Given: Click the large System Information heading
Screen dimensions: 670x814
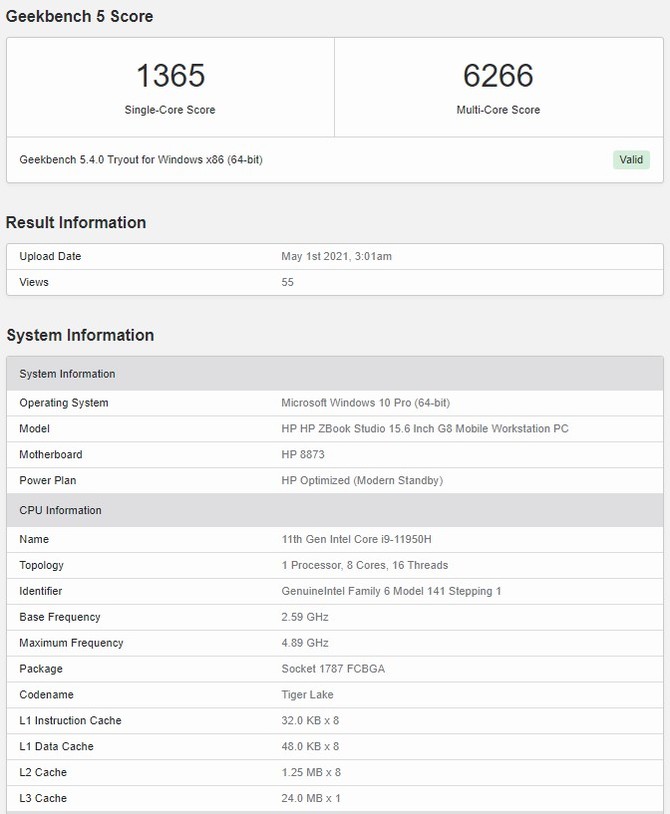Looking at the screenshot, I should point(80,335).
